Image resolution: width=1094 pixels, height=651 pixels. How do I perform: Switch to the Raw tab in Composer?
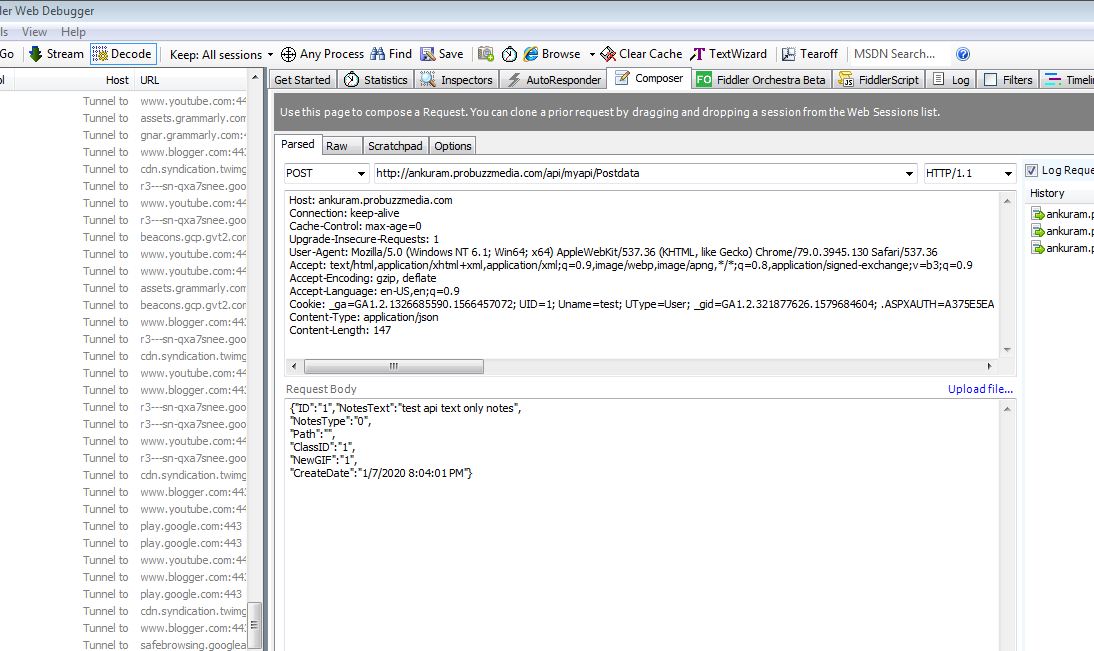(340, 144)
